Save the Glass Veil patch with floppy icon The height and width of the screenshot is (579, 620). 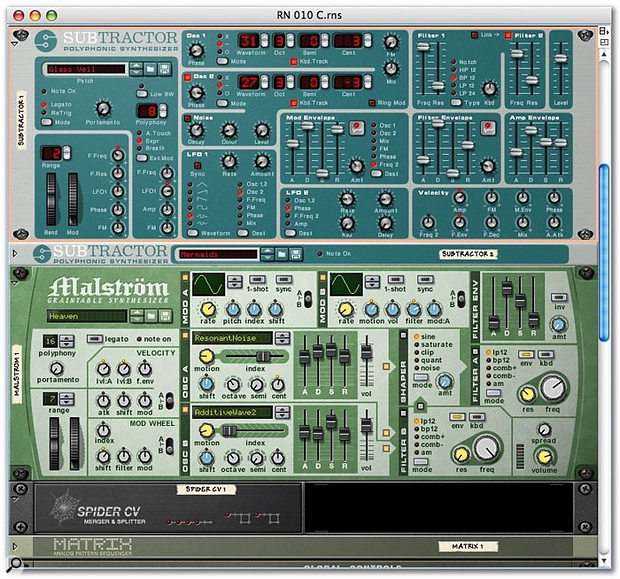point(164,70)
